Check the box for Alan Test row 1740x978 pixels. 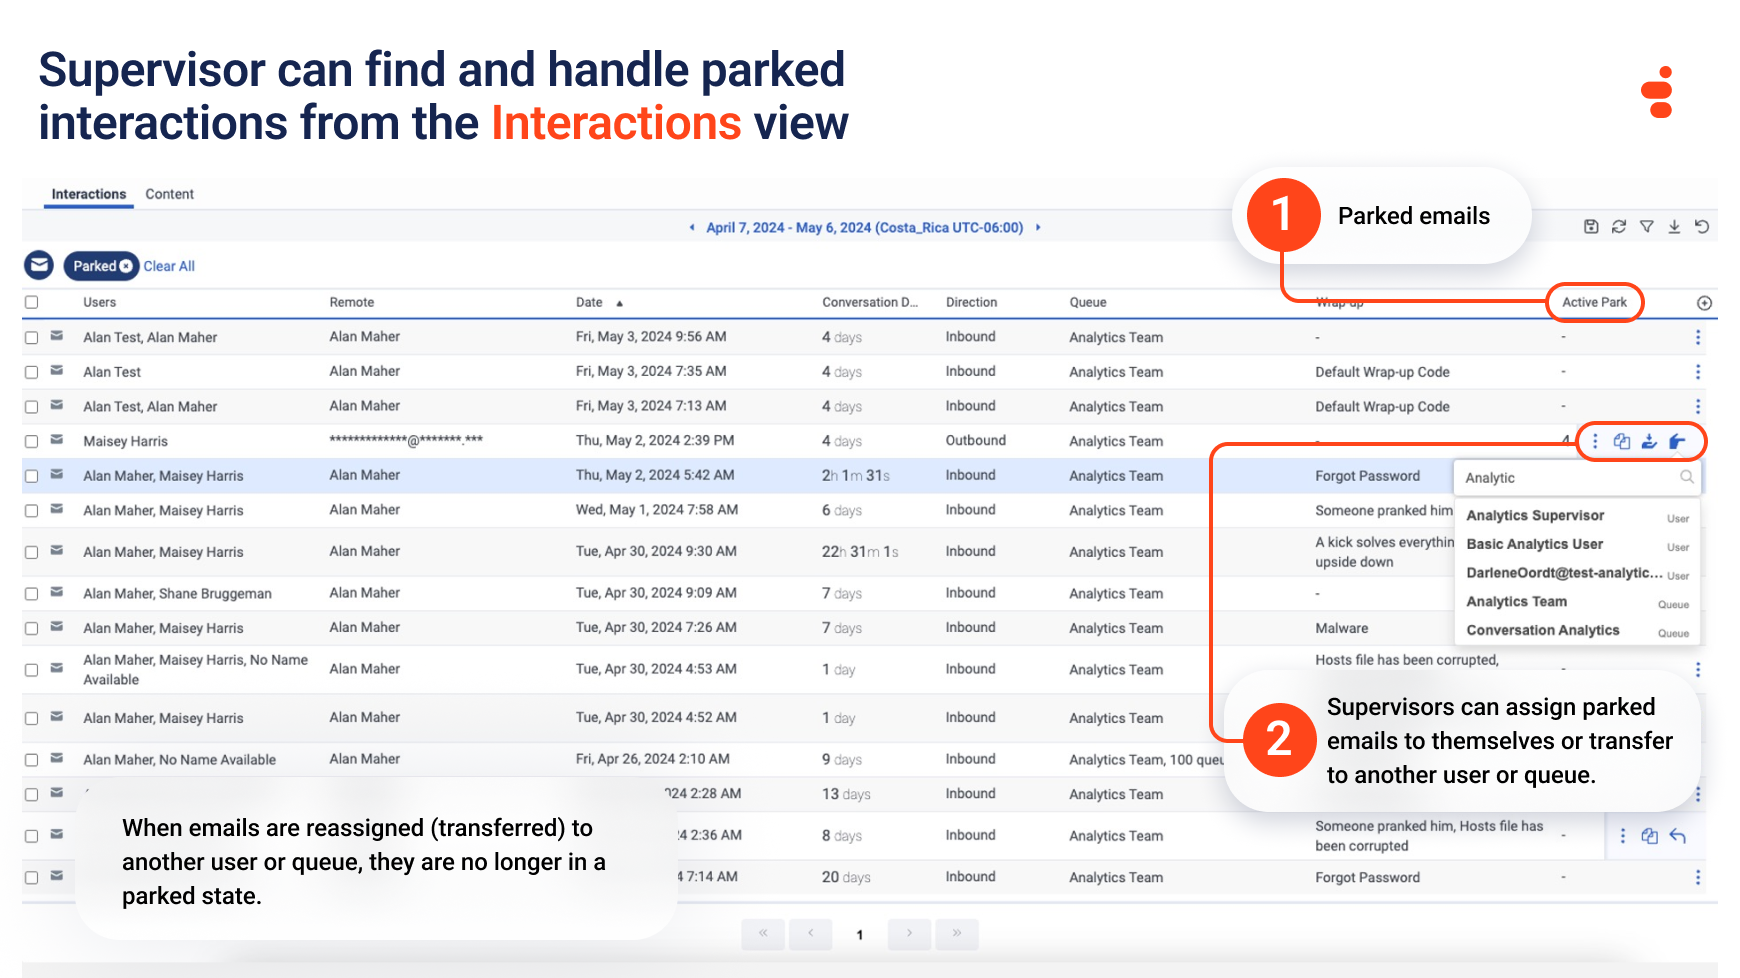pos(32,372)
